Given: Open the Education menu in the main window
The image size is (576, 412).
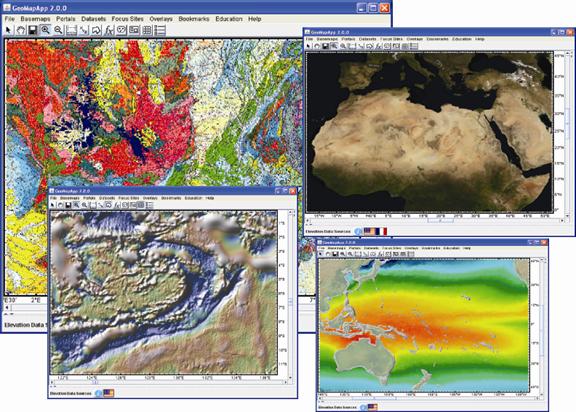Looking at the screenshot, I should (229, 19).
